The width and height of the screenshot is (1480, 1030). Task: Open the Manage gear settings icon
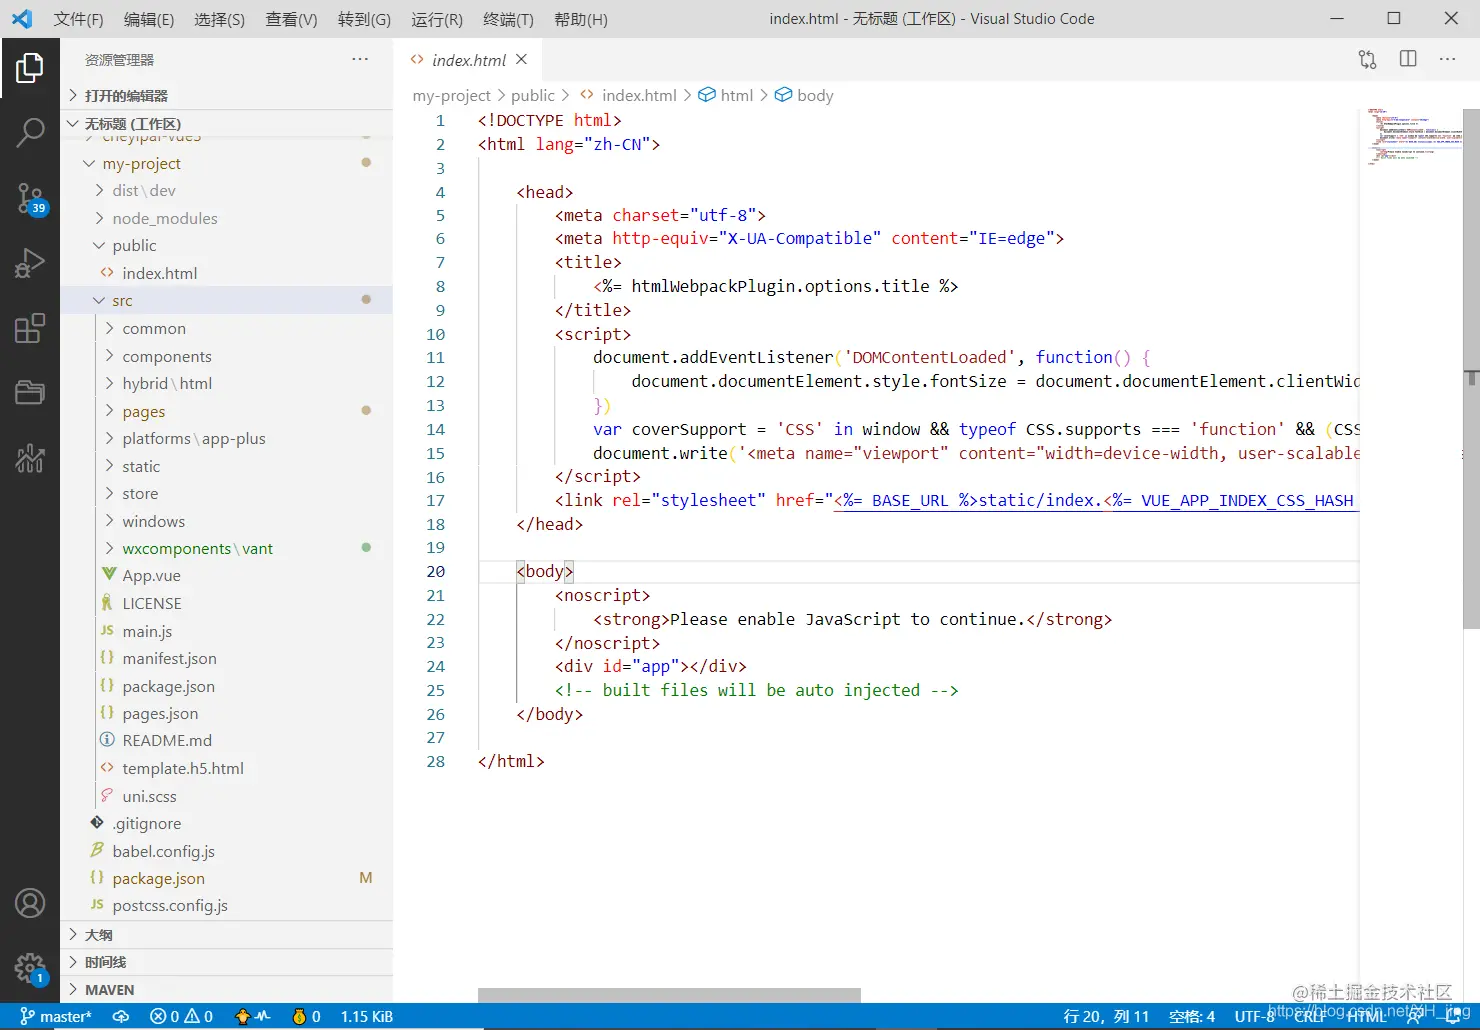pyautogui.click(x=30, y=968)
